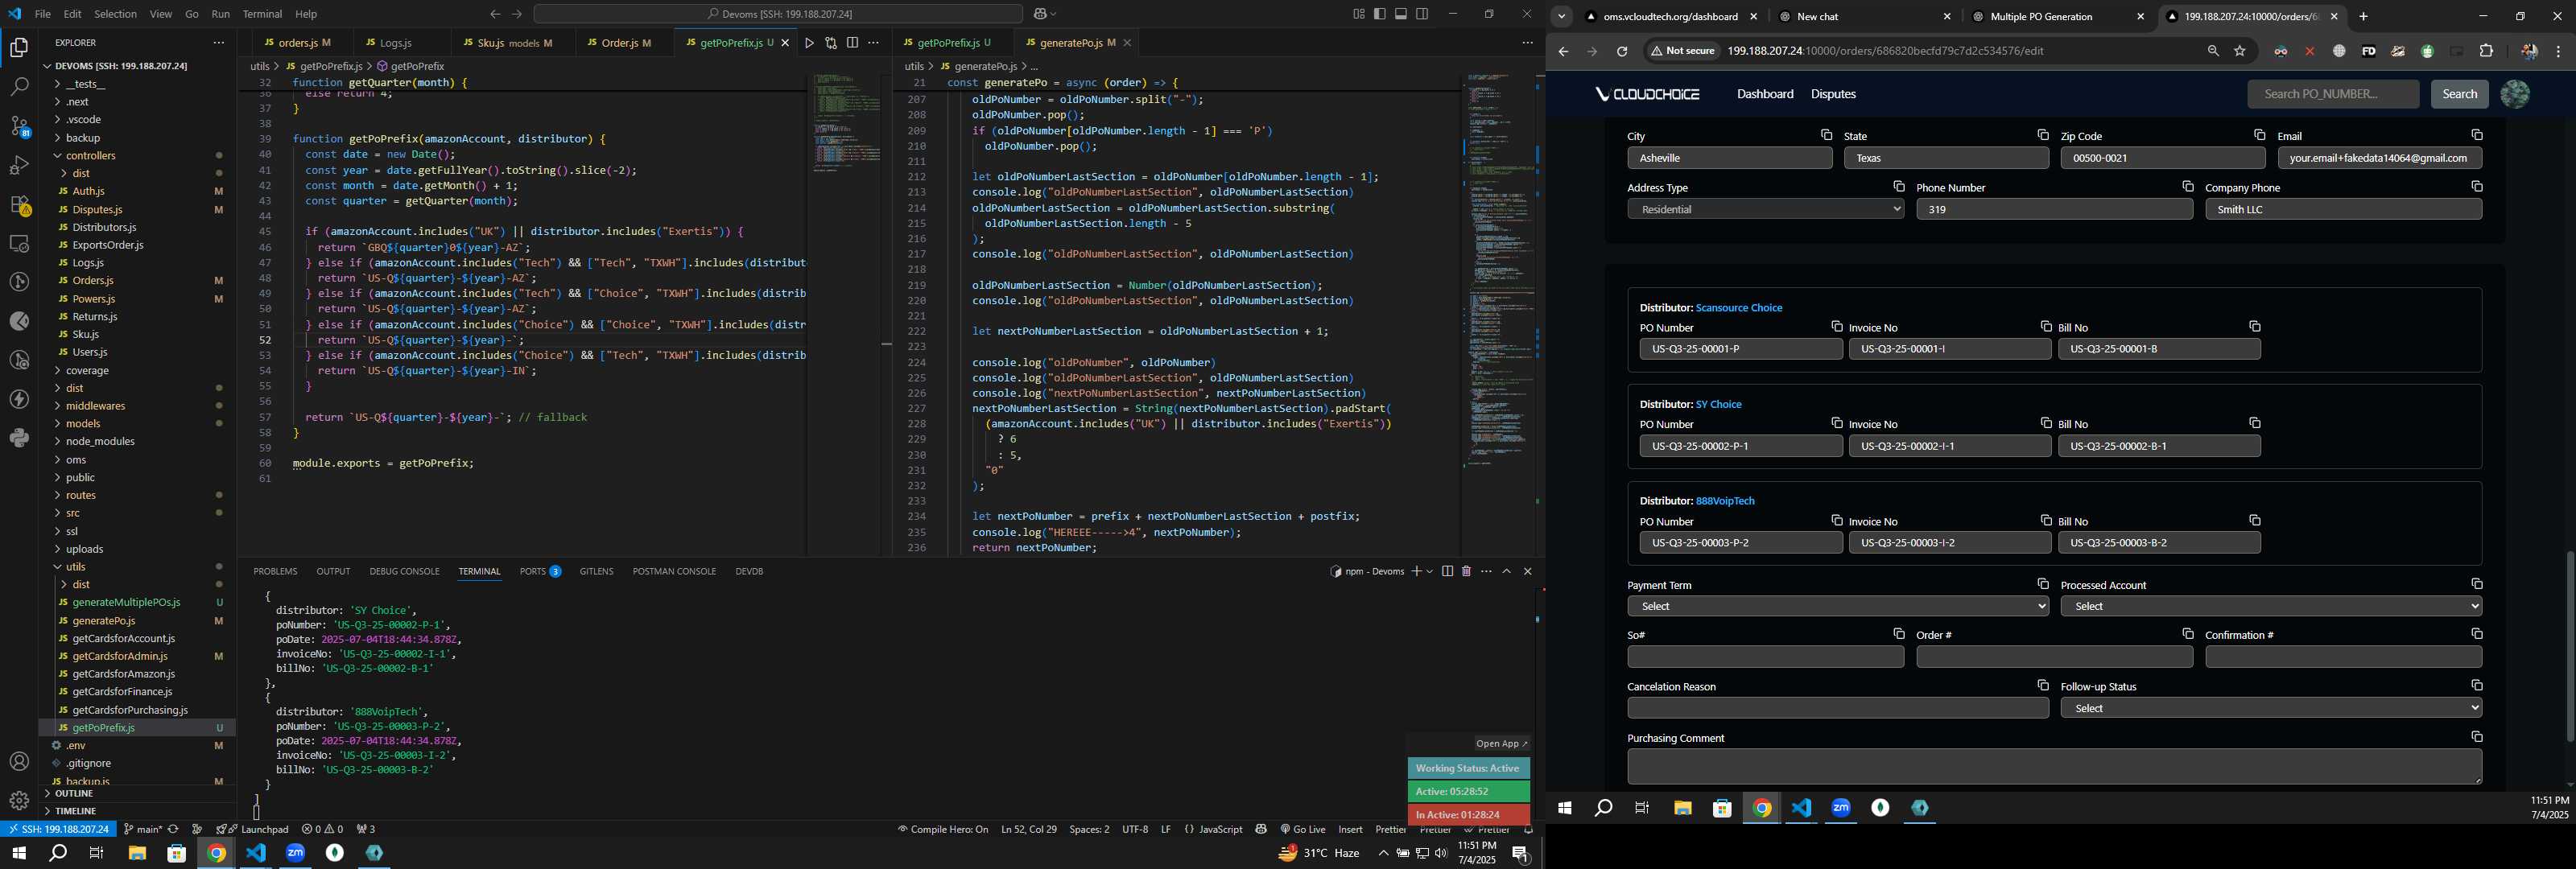
Task: Toggle the bottom panel layout button
Action: click(x=1401, y=14)
